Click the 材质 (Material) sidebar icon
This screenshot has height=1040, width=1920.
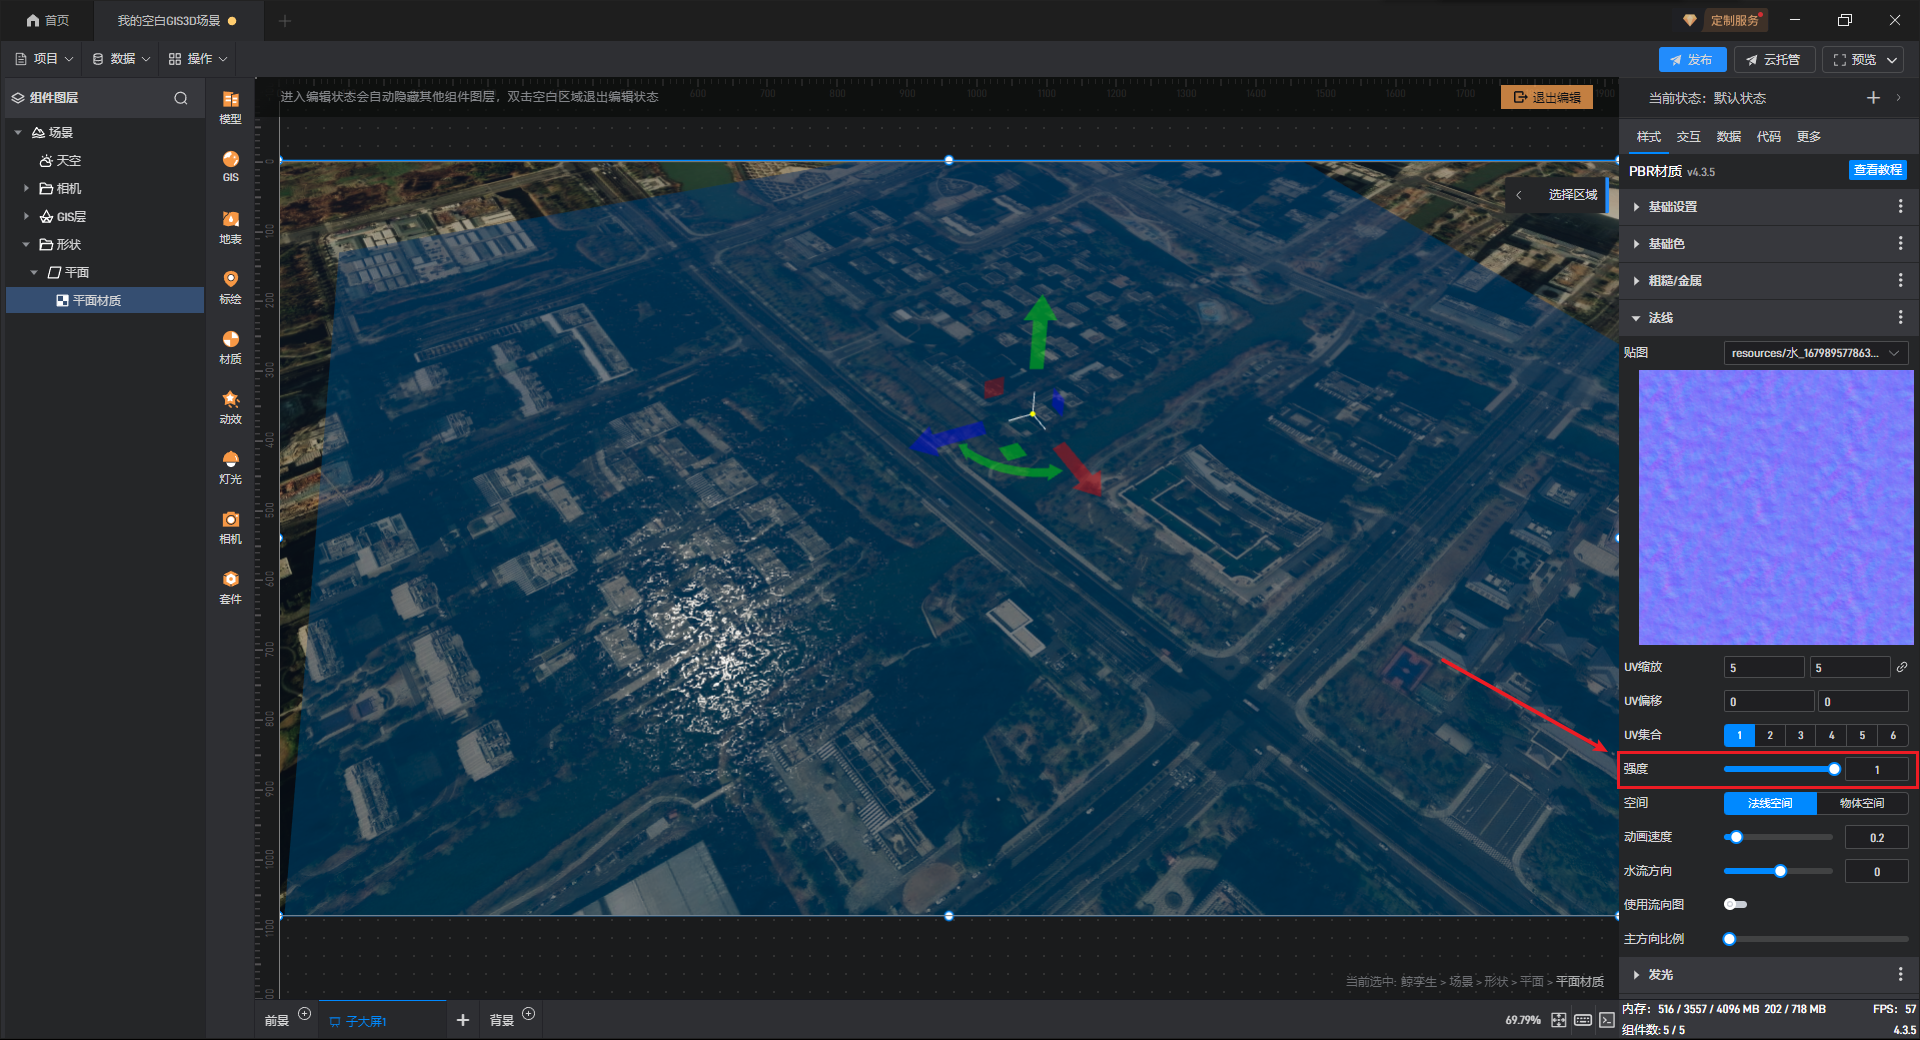[x=230, y=346]
